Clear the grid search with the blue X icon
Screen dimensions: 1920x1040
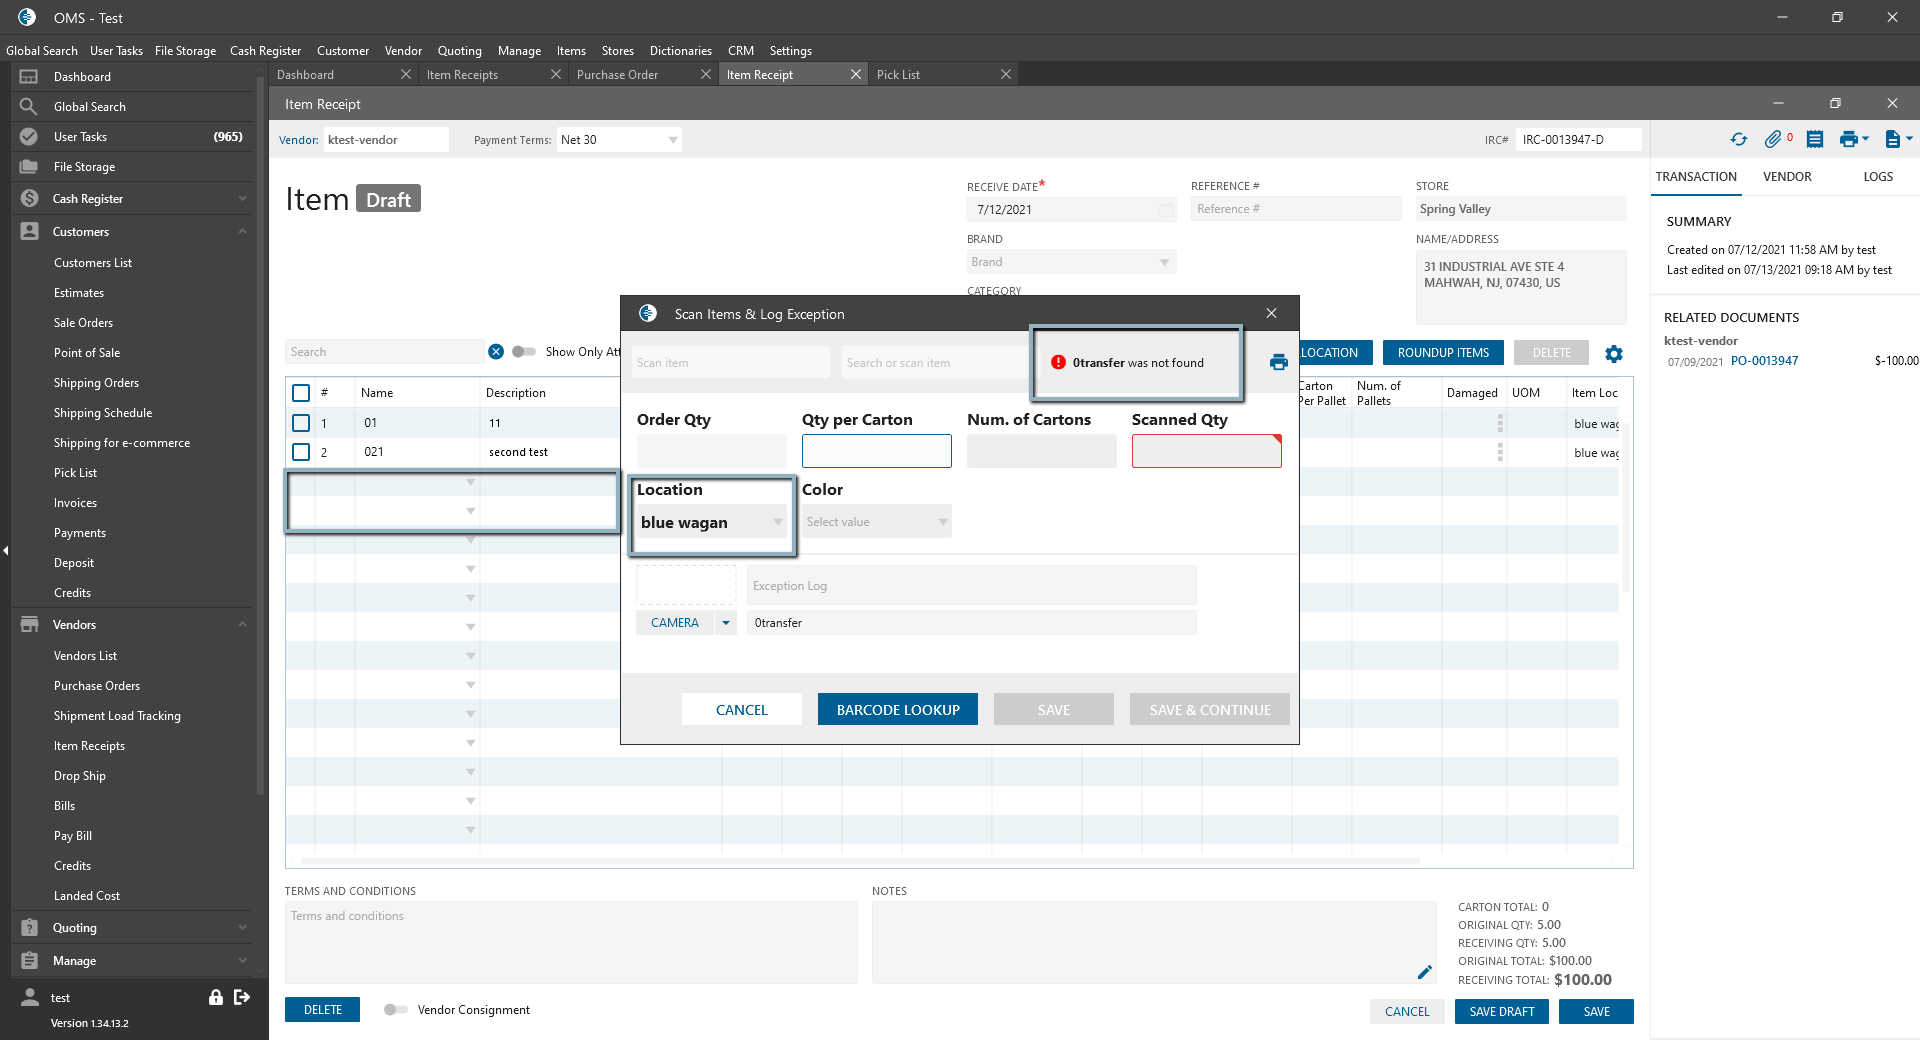496,352
